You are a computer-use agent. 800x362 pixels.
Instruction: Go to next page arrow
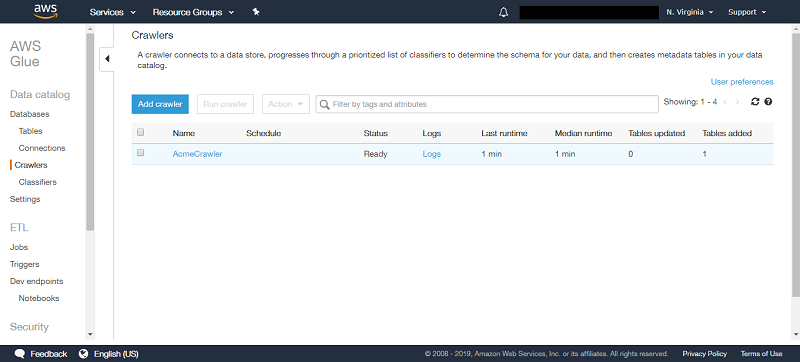[x=737, y=102]
